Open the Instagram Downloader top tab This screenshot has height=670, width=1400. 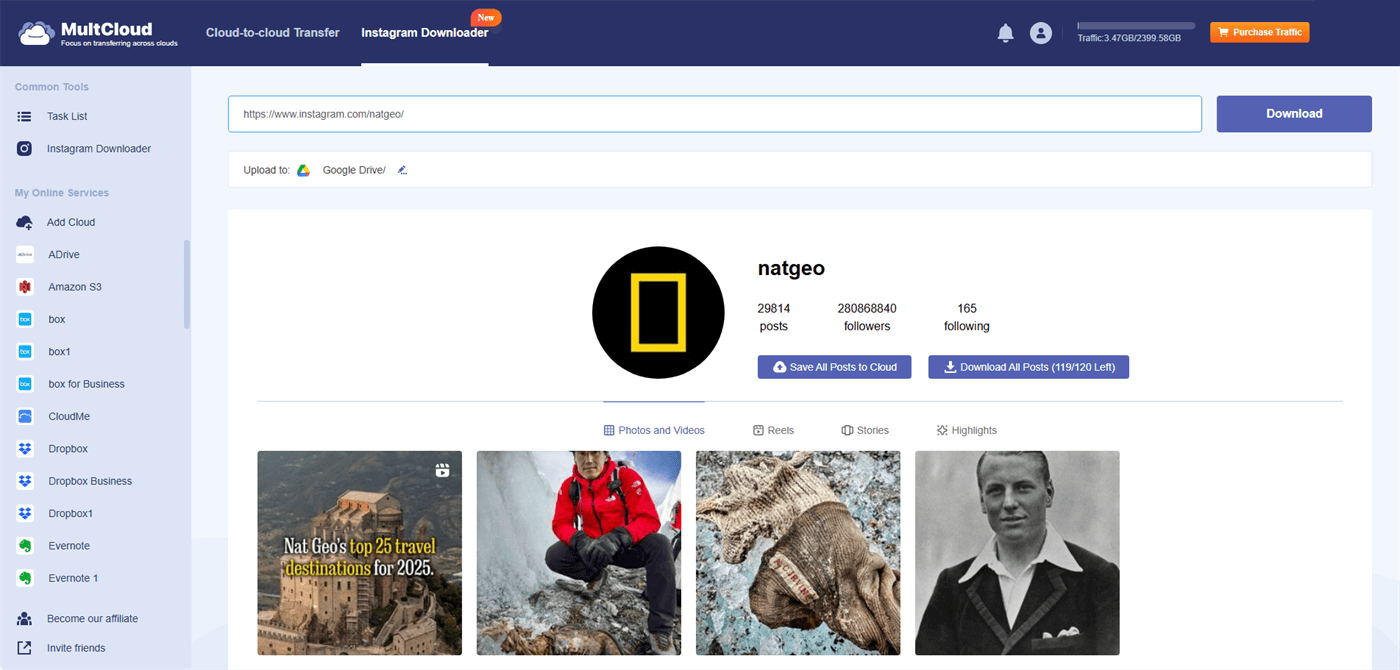point(425,33)
